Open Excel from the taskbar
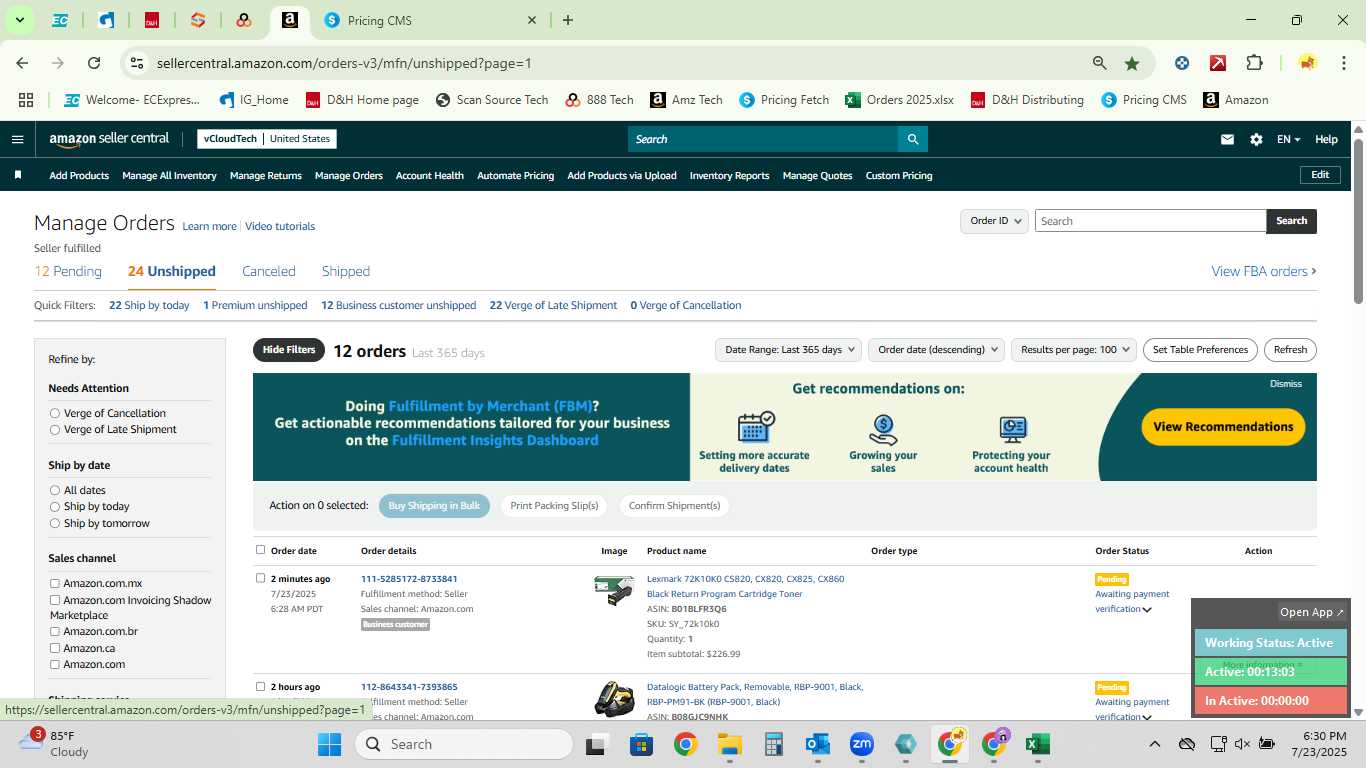The height and width of the screenshot is (768, 1366). [x=1038, y=744]
